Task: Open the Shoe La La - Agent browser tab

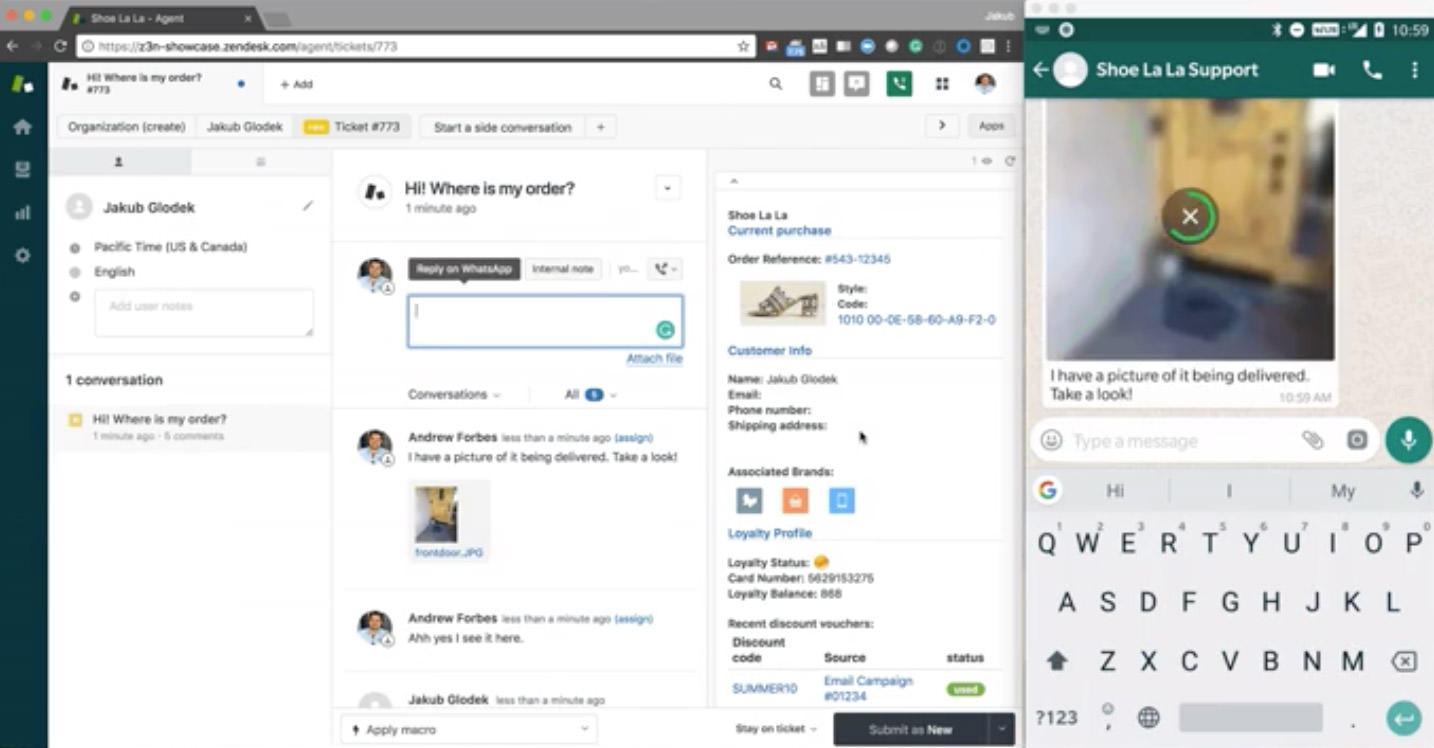Action: (158, 18)
